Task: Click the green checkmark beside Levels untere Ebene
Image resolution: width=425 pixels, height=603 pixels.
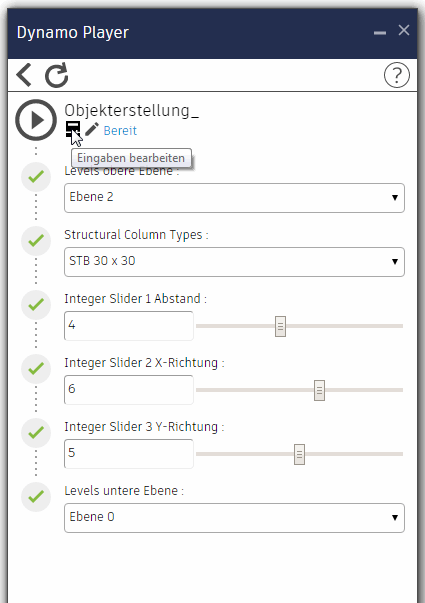Action: [36, 497]
